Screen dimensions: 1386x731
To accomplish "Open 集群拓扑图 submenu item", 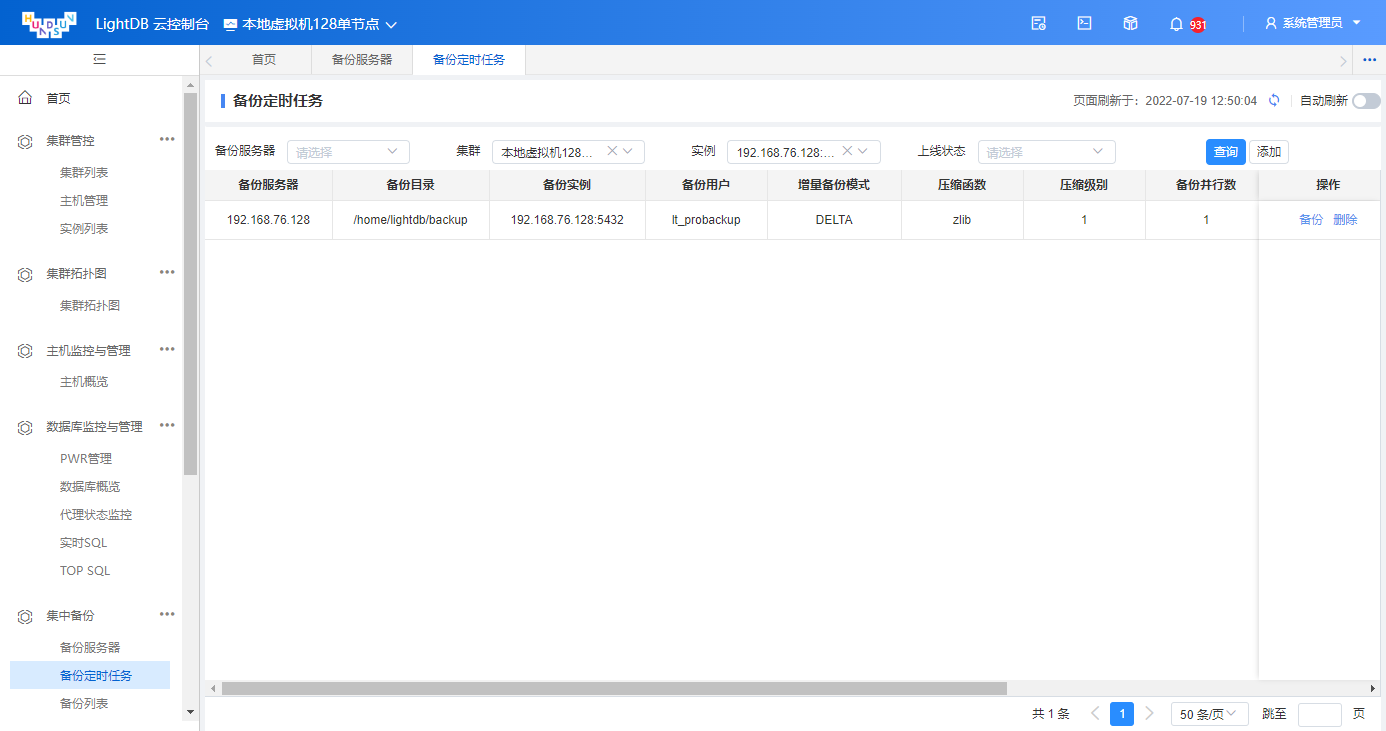I will (90, 306).
